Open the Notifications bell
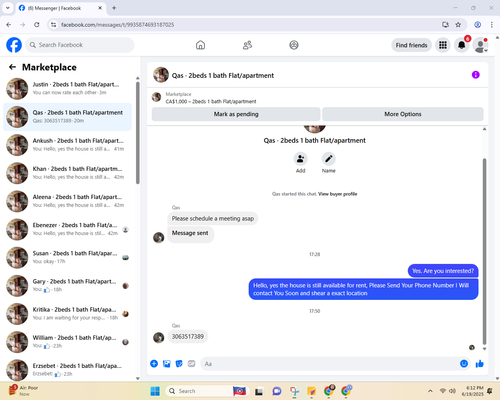Image resolution: width=500 pixels, height=400 pixels. 462,45
